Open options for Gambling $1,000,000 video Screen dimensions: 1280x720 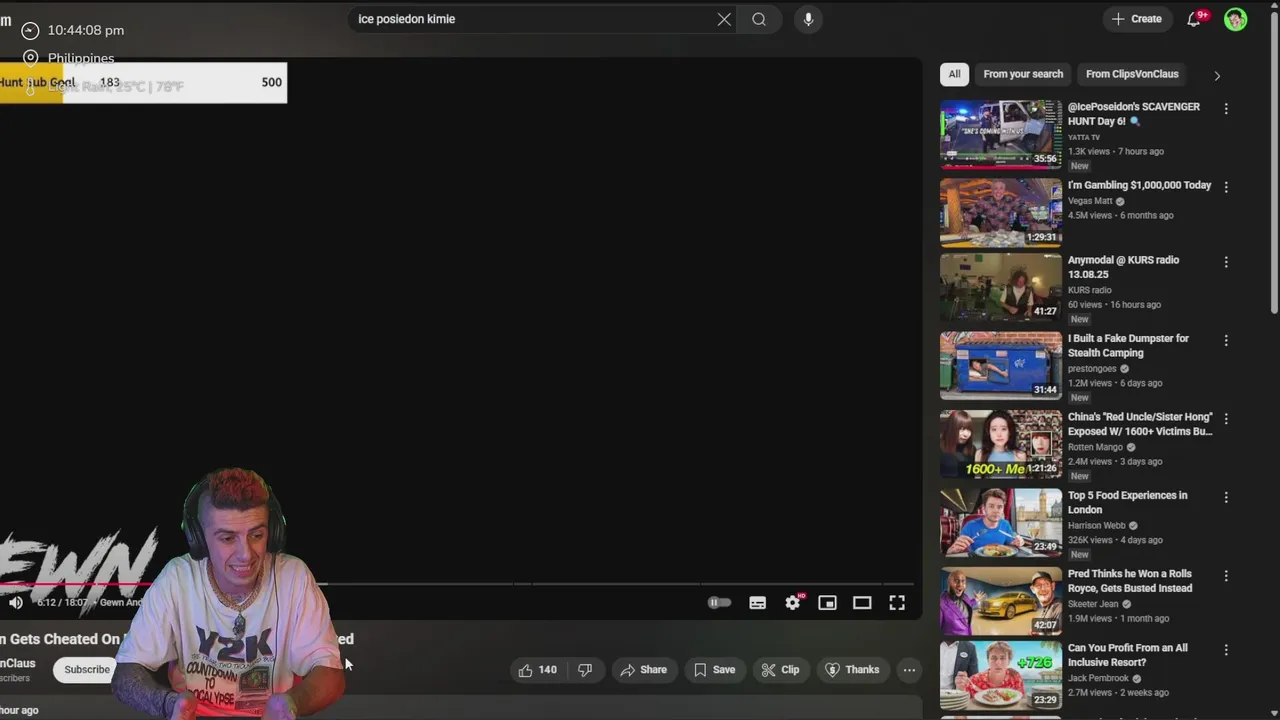pos(1226,187)
